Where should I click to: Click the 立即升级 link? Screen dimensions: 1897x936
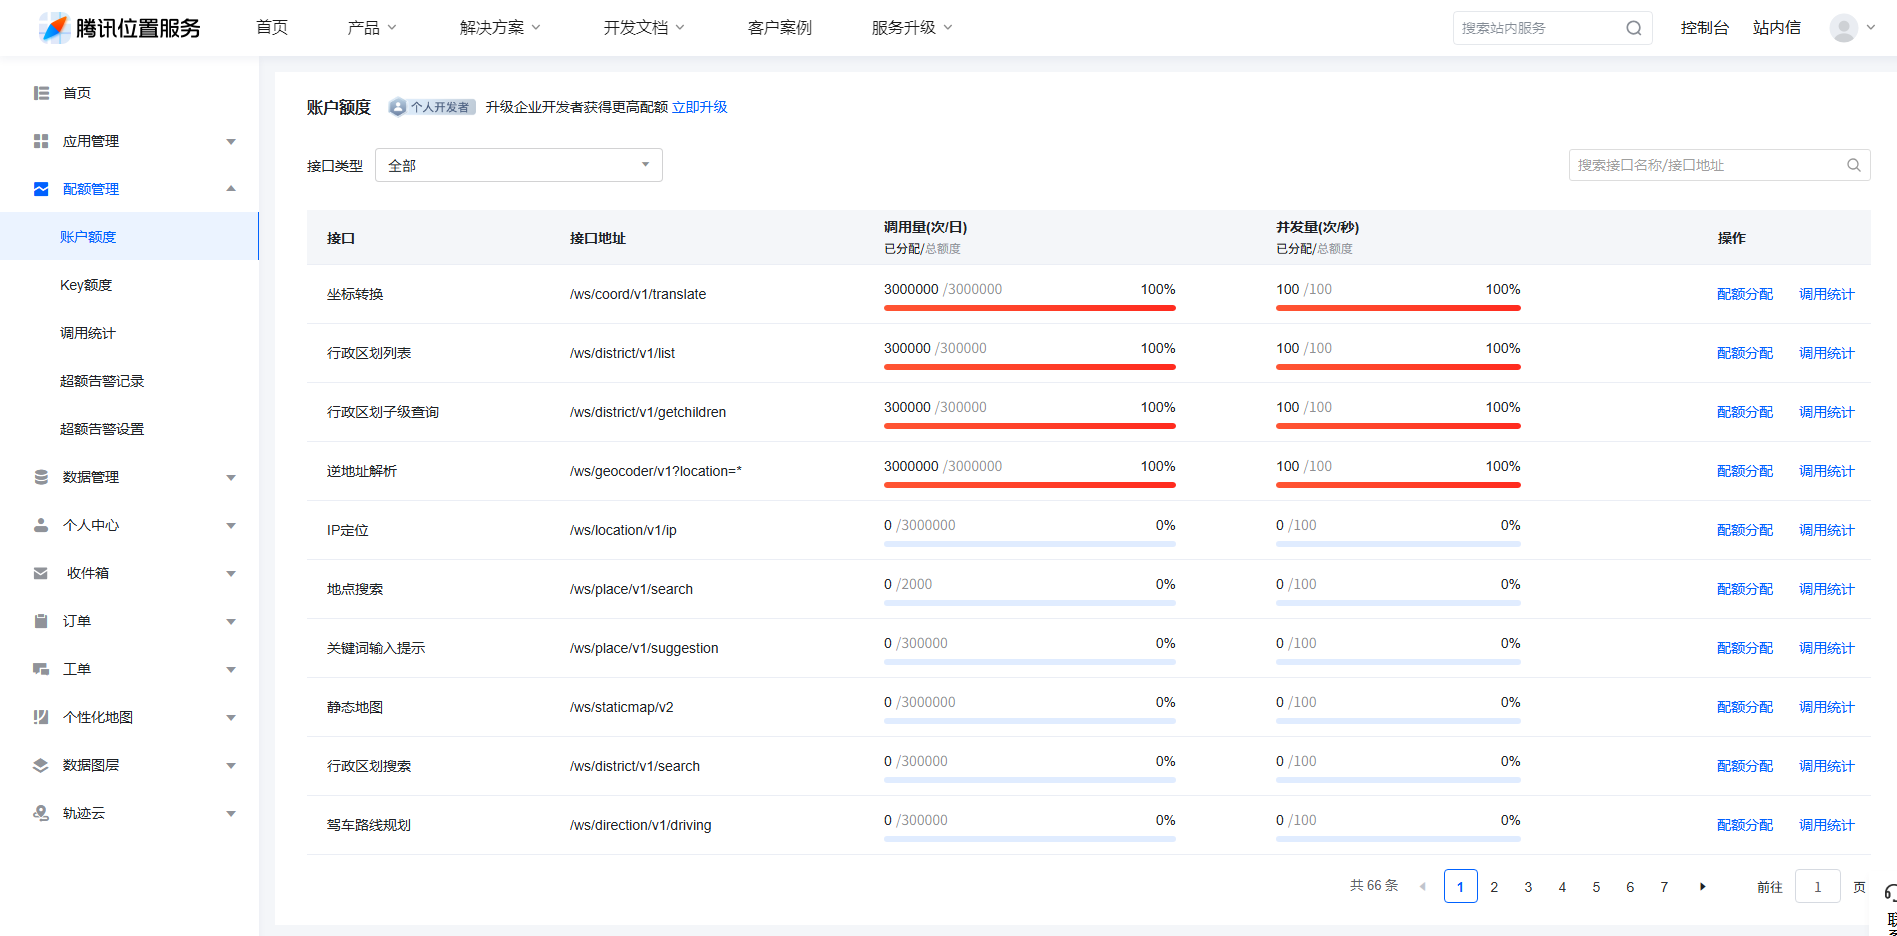(699, 107)
